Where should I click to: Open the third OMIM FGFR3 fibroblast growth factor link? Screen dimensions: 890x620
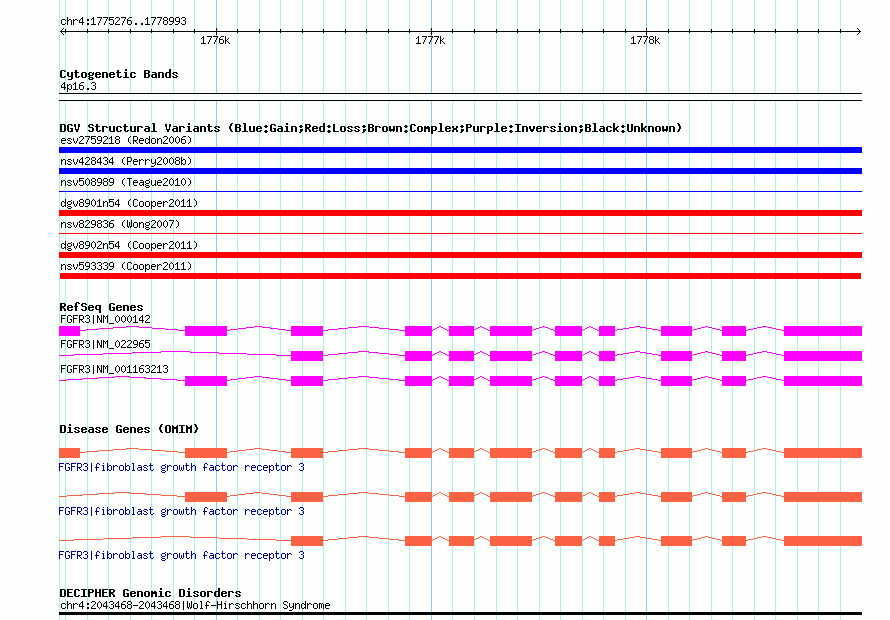[x=181, y=555]
